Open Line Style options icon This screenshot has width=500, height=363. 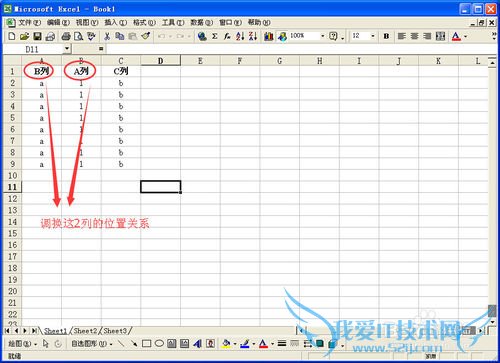(282, 343)
